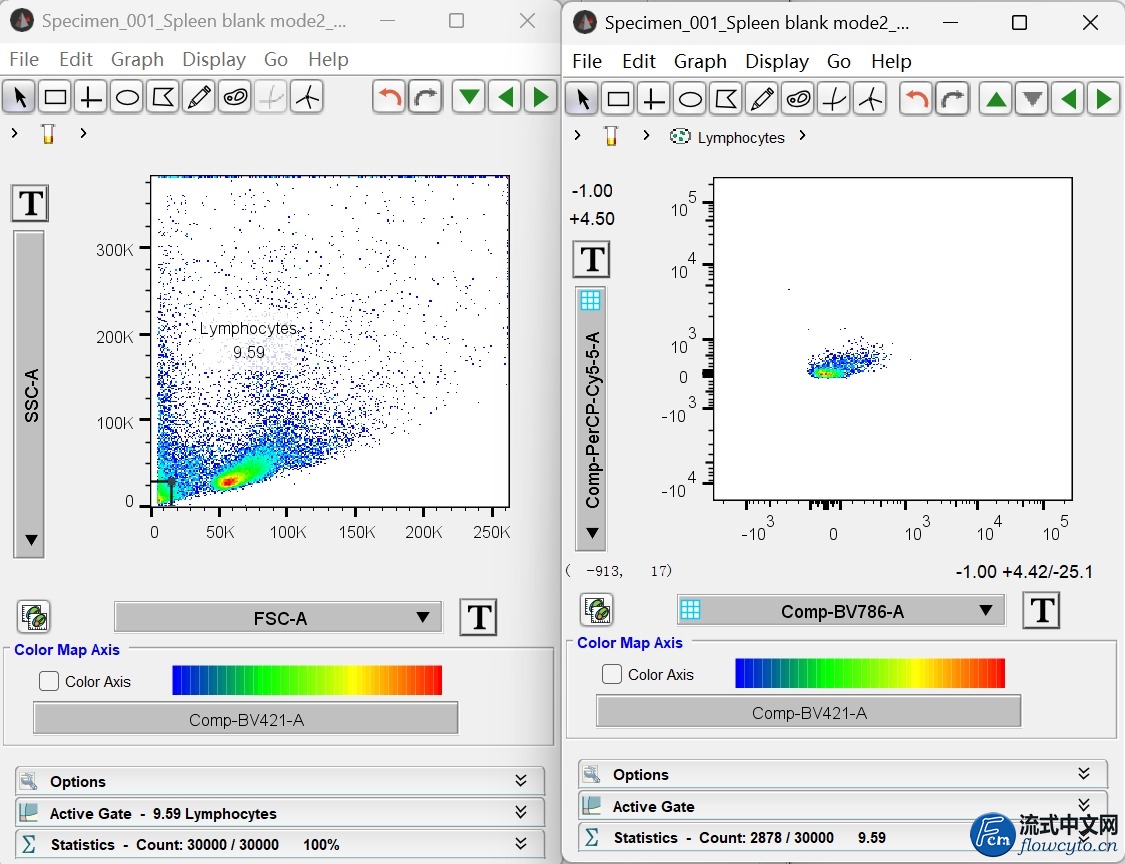Click Y-axis transform T button in left window
This screenshot has width=1125, height=864.
(x=30, y=203)
